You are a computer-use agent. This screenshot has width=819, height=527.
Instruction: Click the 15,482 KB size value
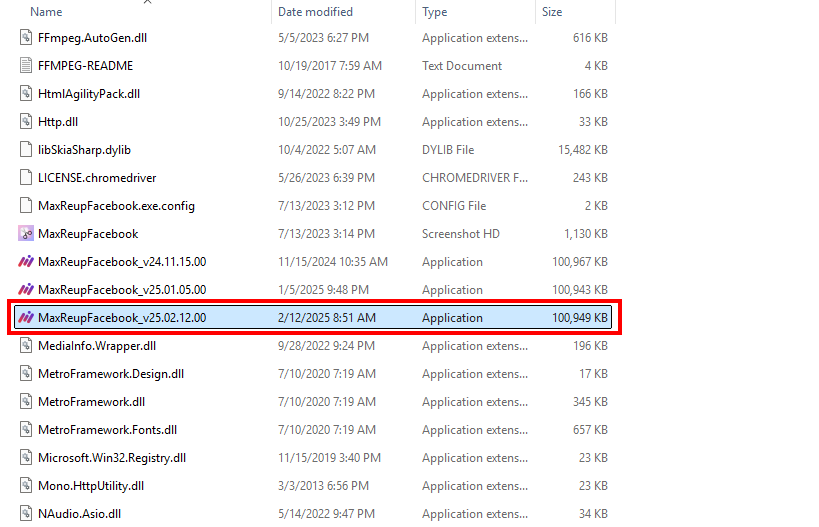pos(582,150)
